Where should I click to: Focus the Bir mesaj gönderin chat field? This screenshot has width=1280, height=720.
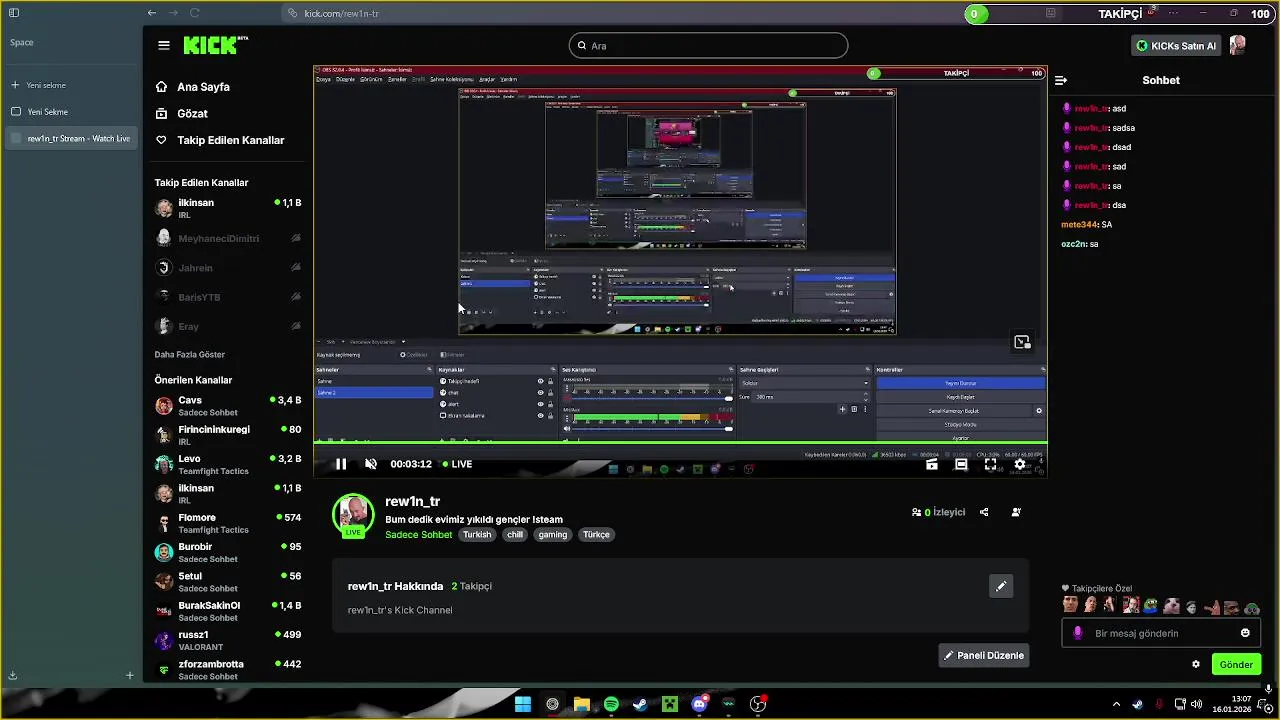[1160, 633]
